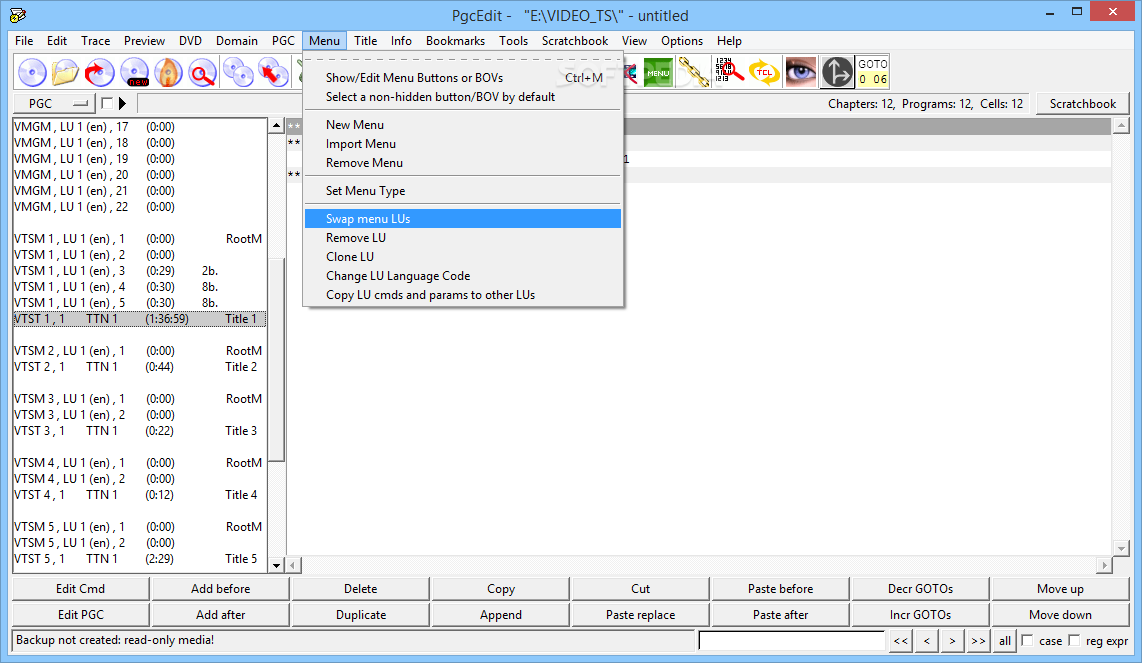1142x663 pixels.
Task: Open the Domain menu
Action: 237,41
